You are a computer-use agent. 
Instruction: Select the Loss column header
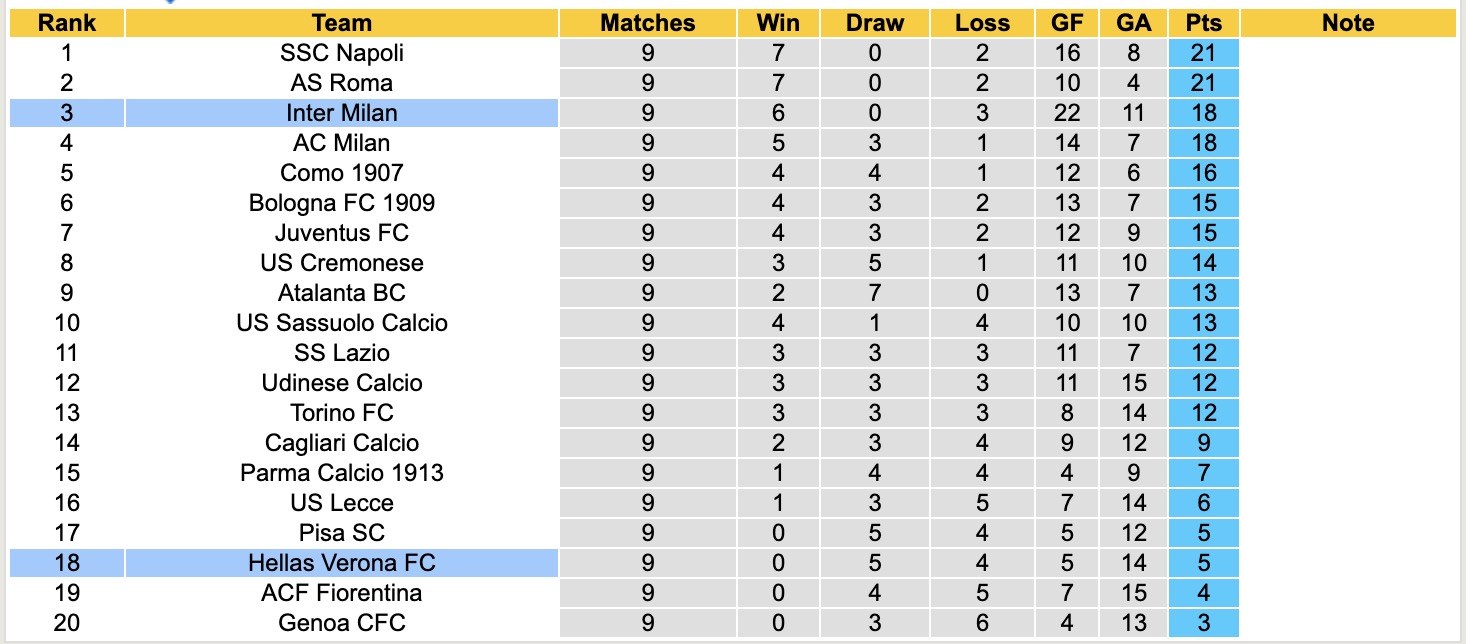pos(982,23)
